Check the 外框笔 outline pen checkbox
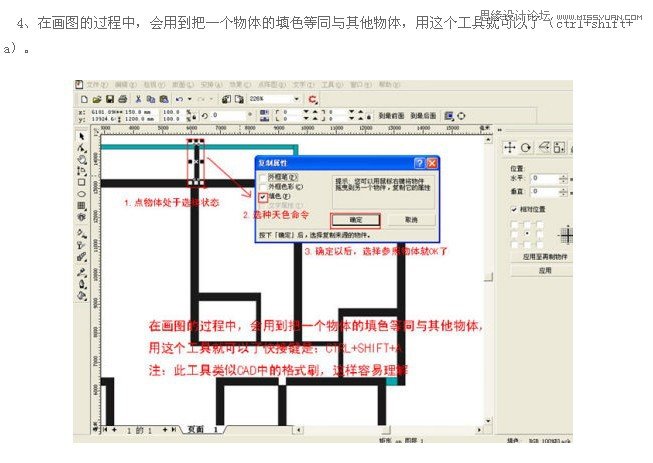Screen dimensions: 653x463 [262, 177]
